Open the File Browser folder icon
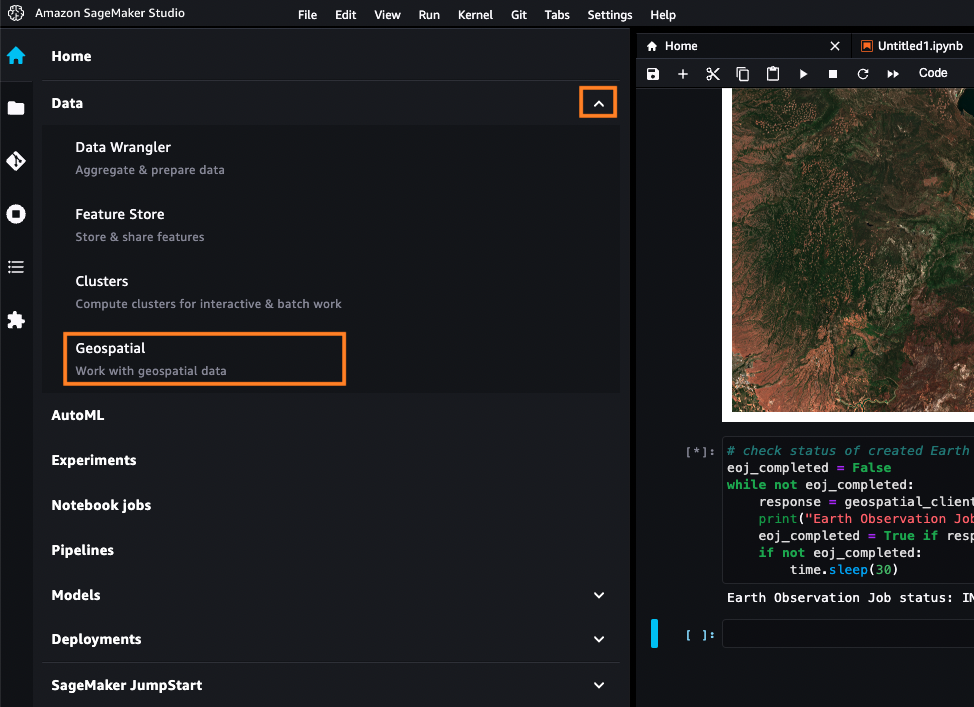974x707 pixels. pyautogui.click(x=16, y=108)
